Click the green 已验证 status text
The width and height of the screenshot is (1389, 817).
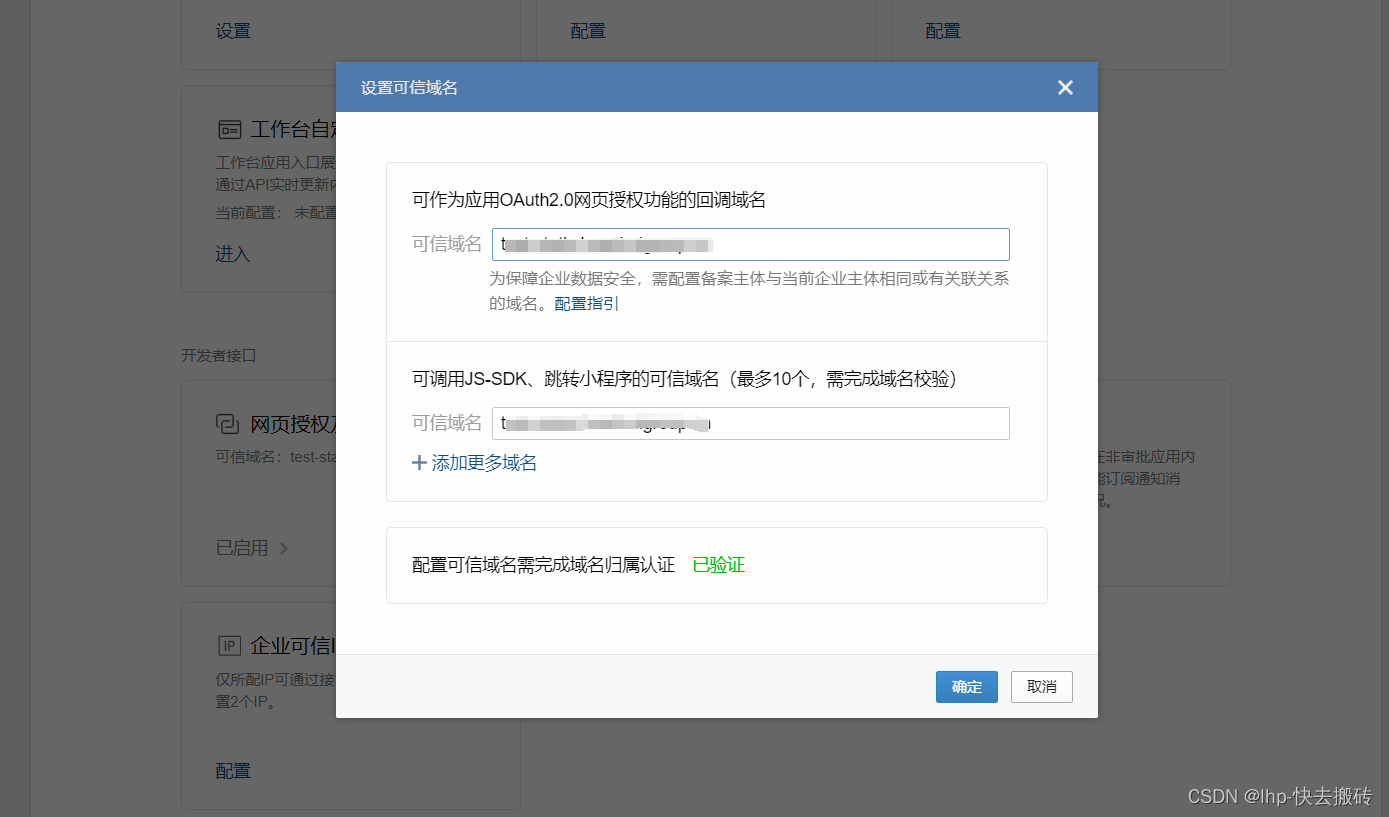tap(719, 565)
